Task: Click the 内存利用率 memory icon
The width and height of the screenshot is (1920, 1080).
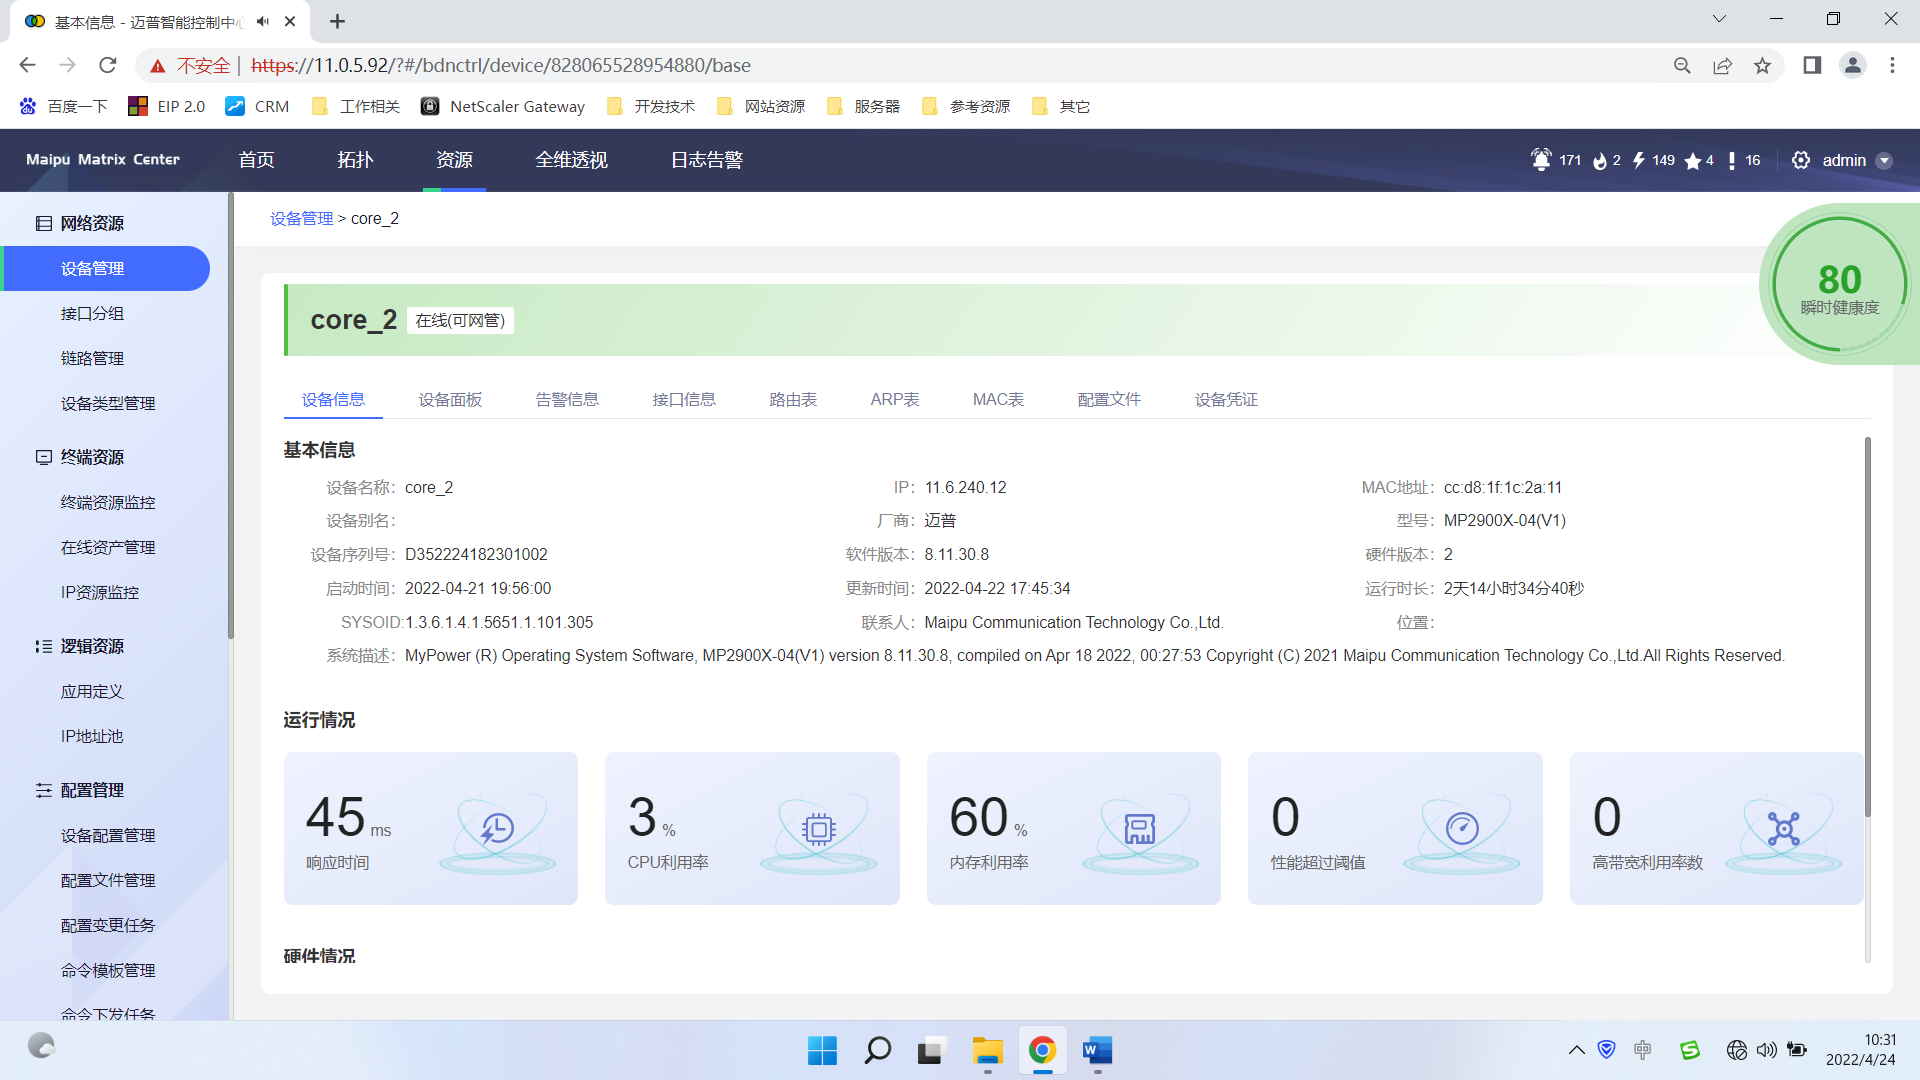Action: [1140, 828]
